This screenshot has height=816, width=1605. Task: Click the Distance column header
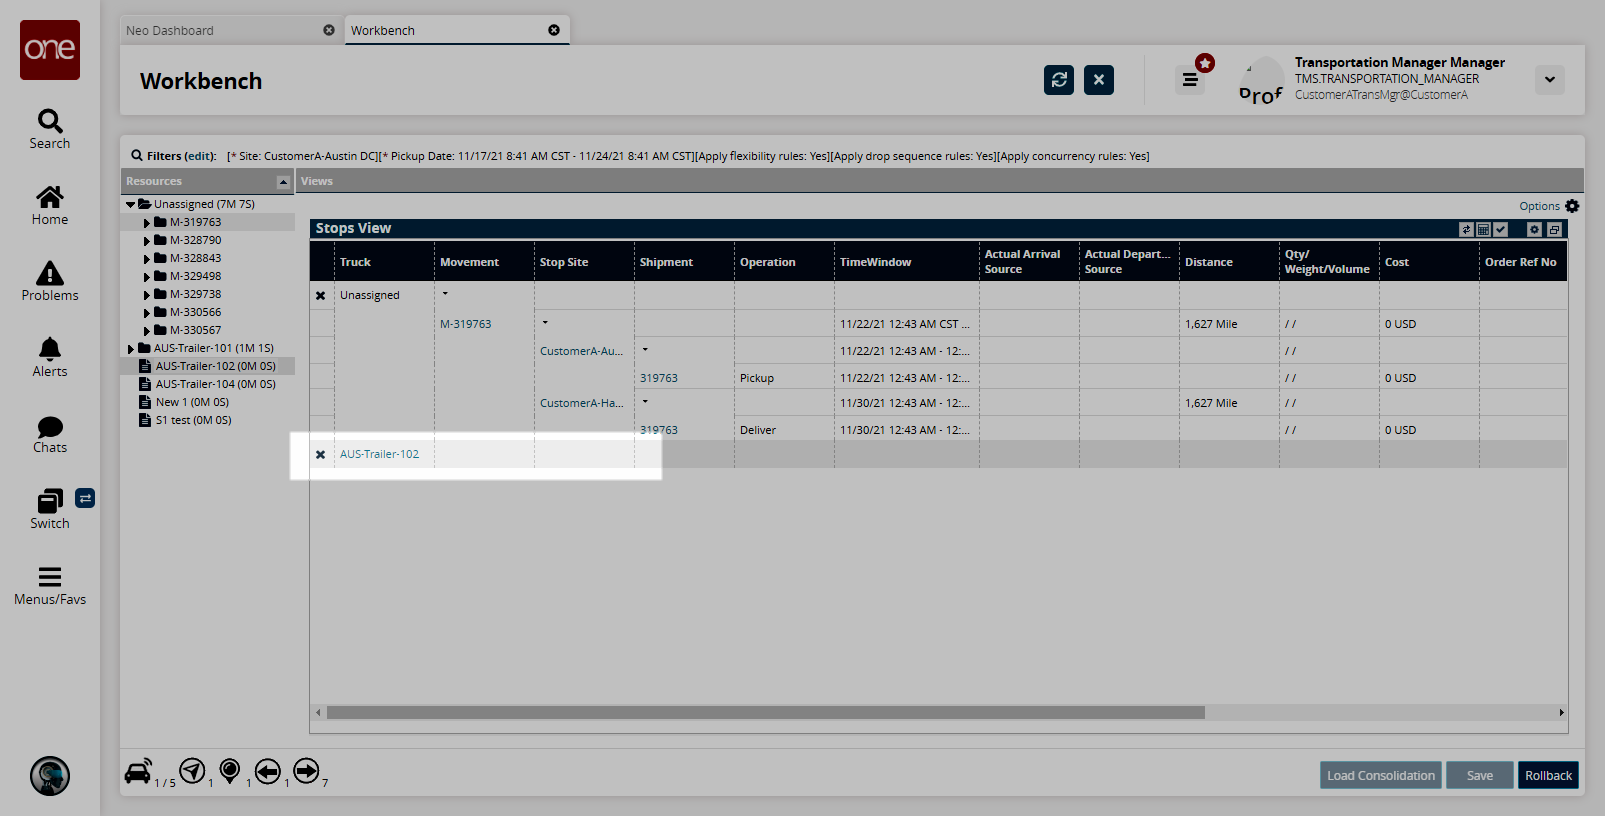[x=1229, y=262]
